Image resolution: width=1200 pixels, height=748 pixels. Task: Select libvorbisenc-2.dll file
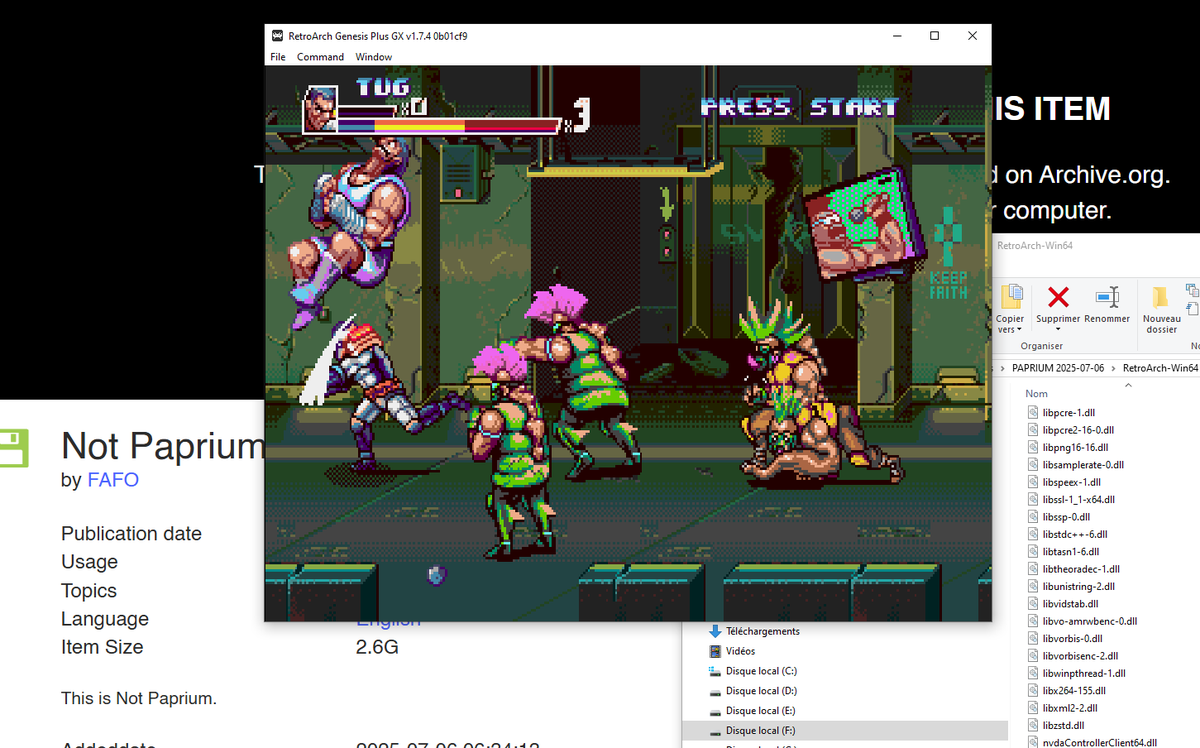(x=1080, y=656)
